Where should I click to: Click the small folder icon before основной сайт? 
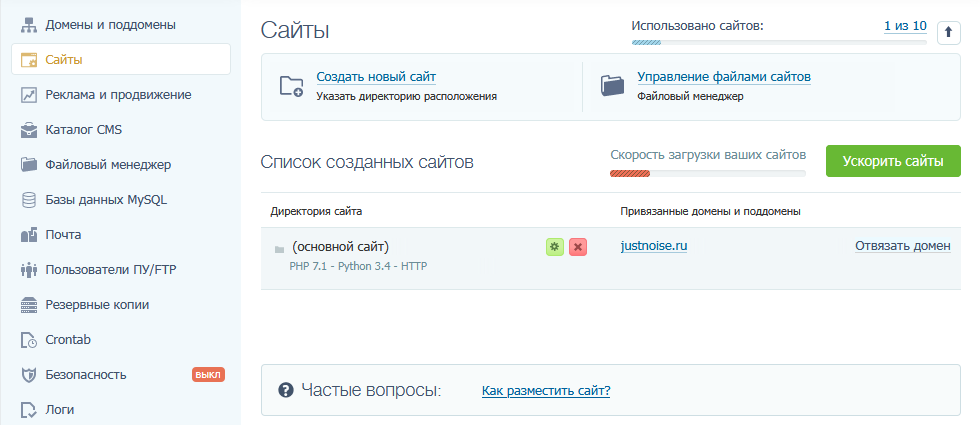point(279,250)
